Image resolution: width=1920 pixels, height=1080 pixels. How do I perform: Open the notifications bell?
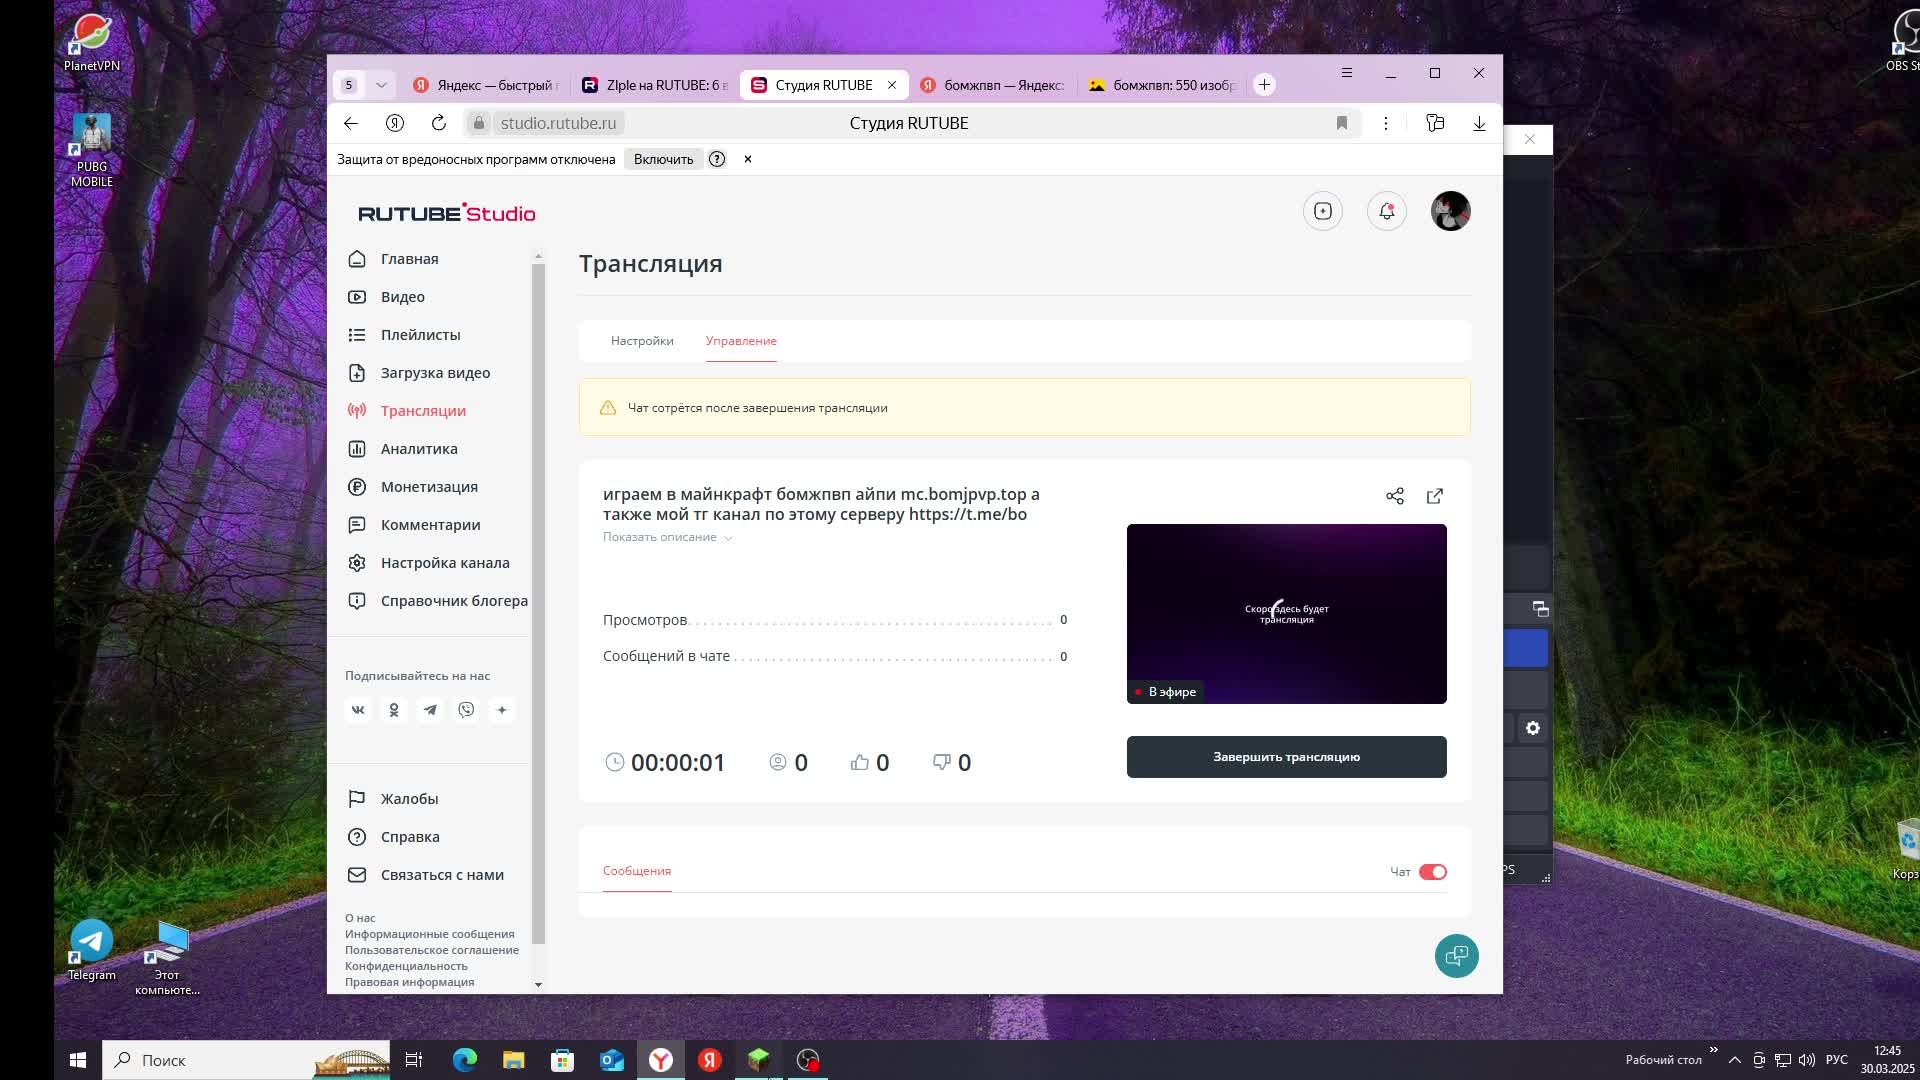click(x=1386, y=211)
